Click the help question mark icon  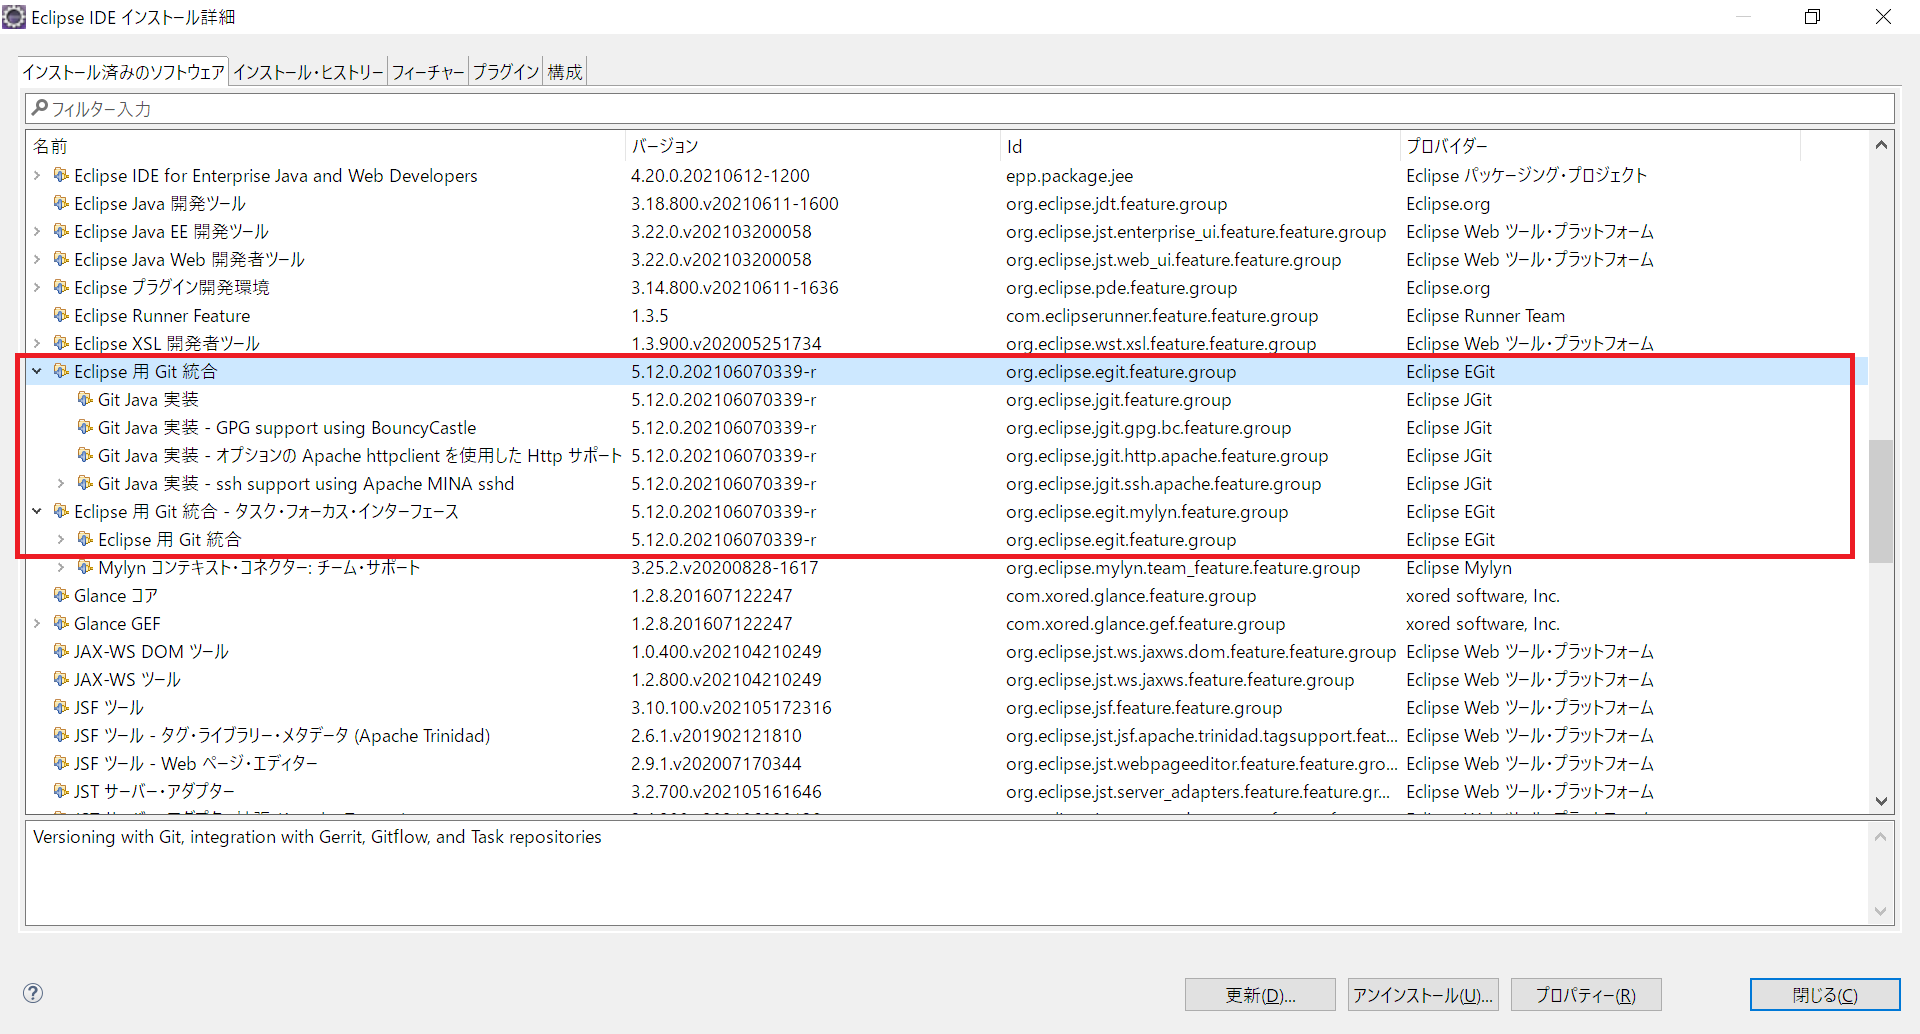pyautogui.click(x=33, y=993)
